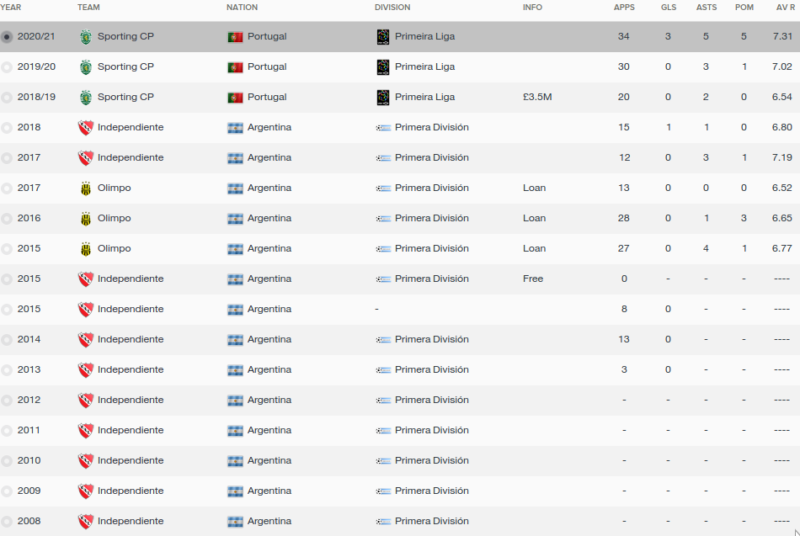Image resolution: width=800 pixels, height=536 pixels.
Task: Select the 2018 Independiente row radio button
Action: coord(7,127)
